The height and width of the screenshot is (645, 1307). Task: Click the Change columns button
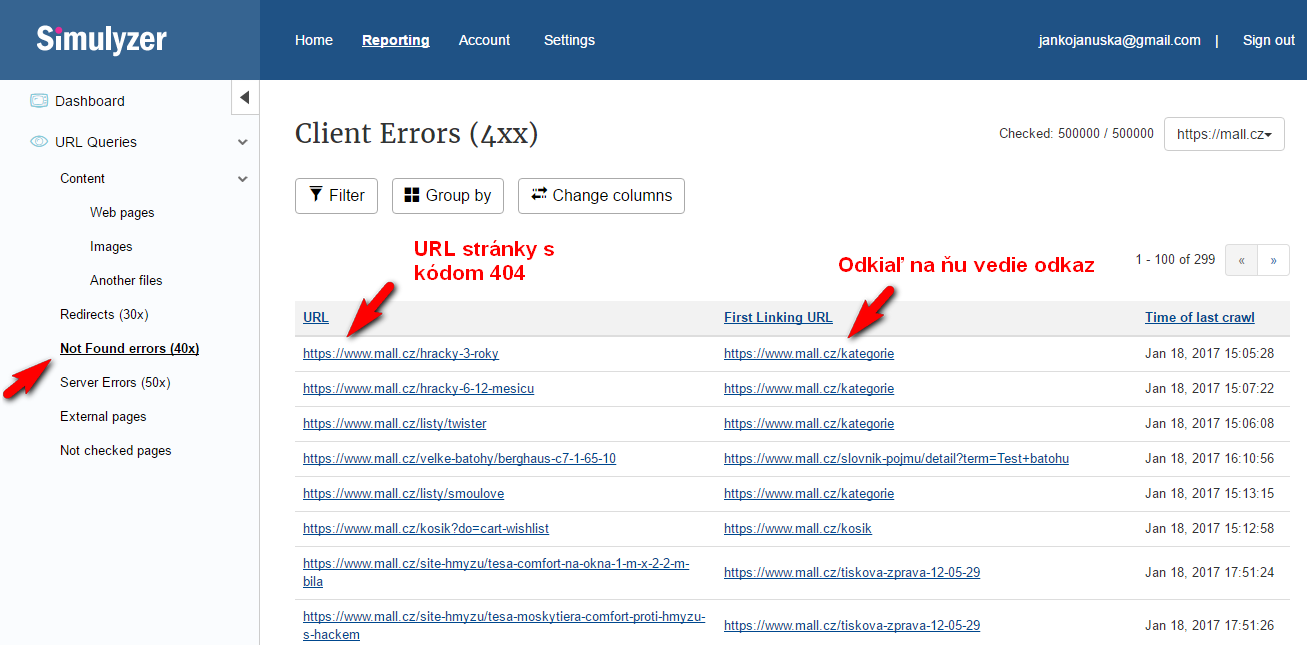coord(601,196)
